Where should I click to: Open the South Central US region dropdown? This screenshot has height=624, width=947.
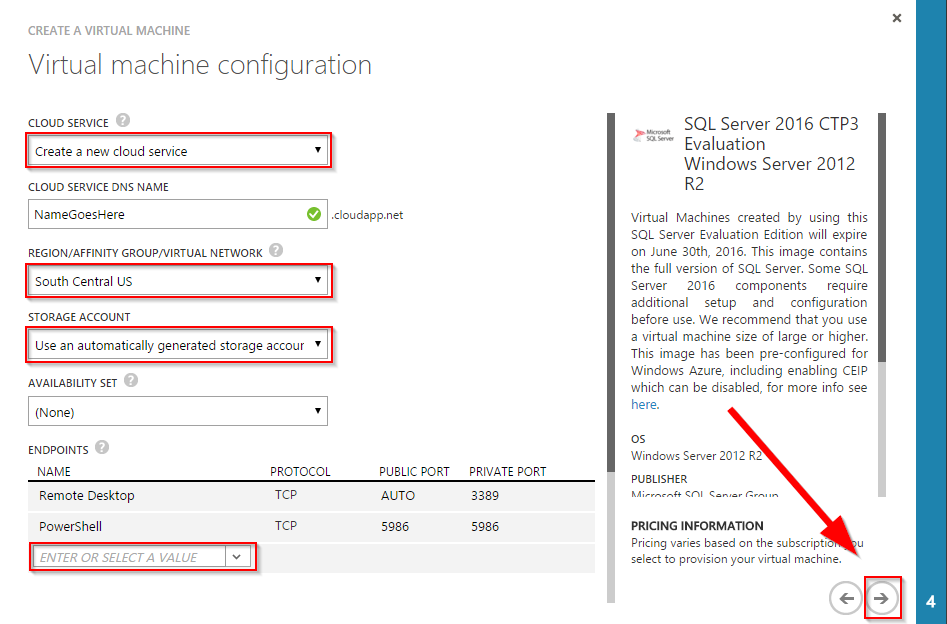pos(178,281)
